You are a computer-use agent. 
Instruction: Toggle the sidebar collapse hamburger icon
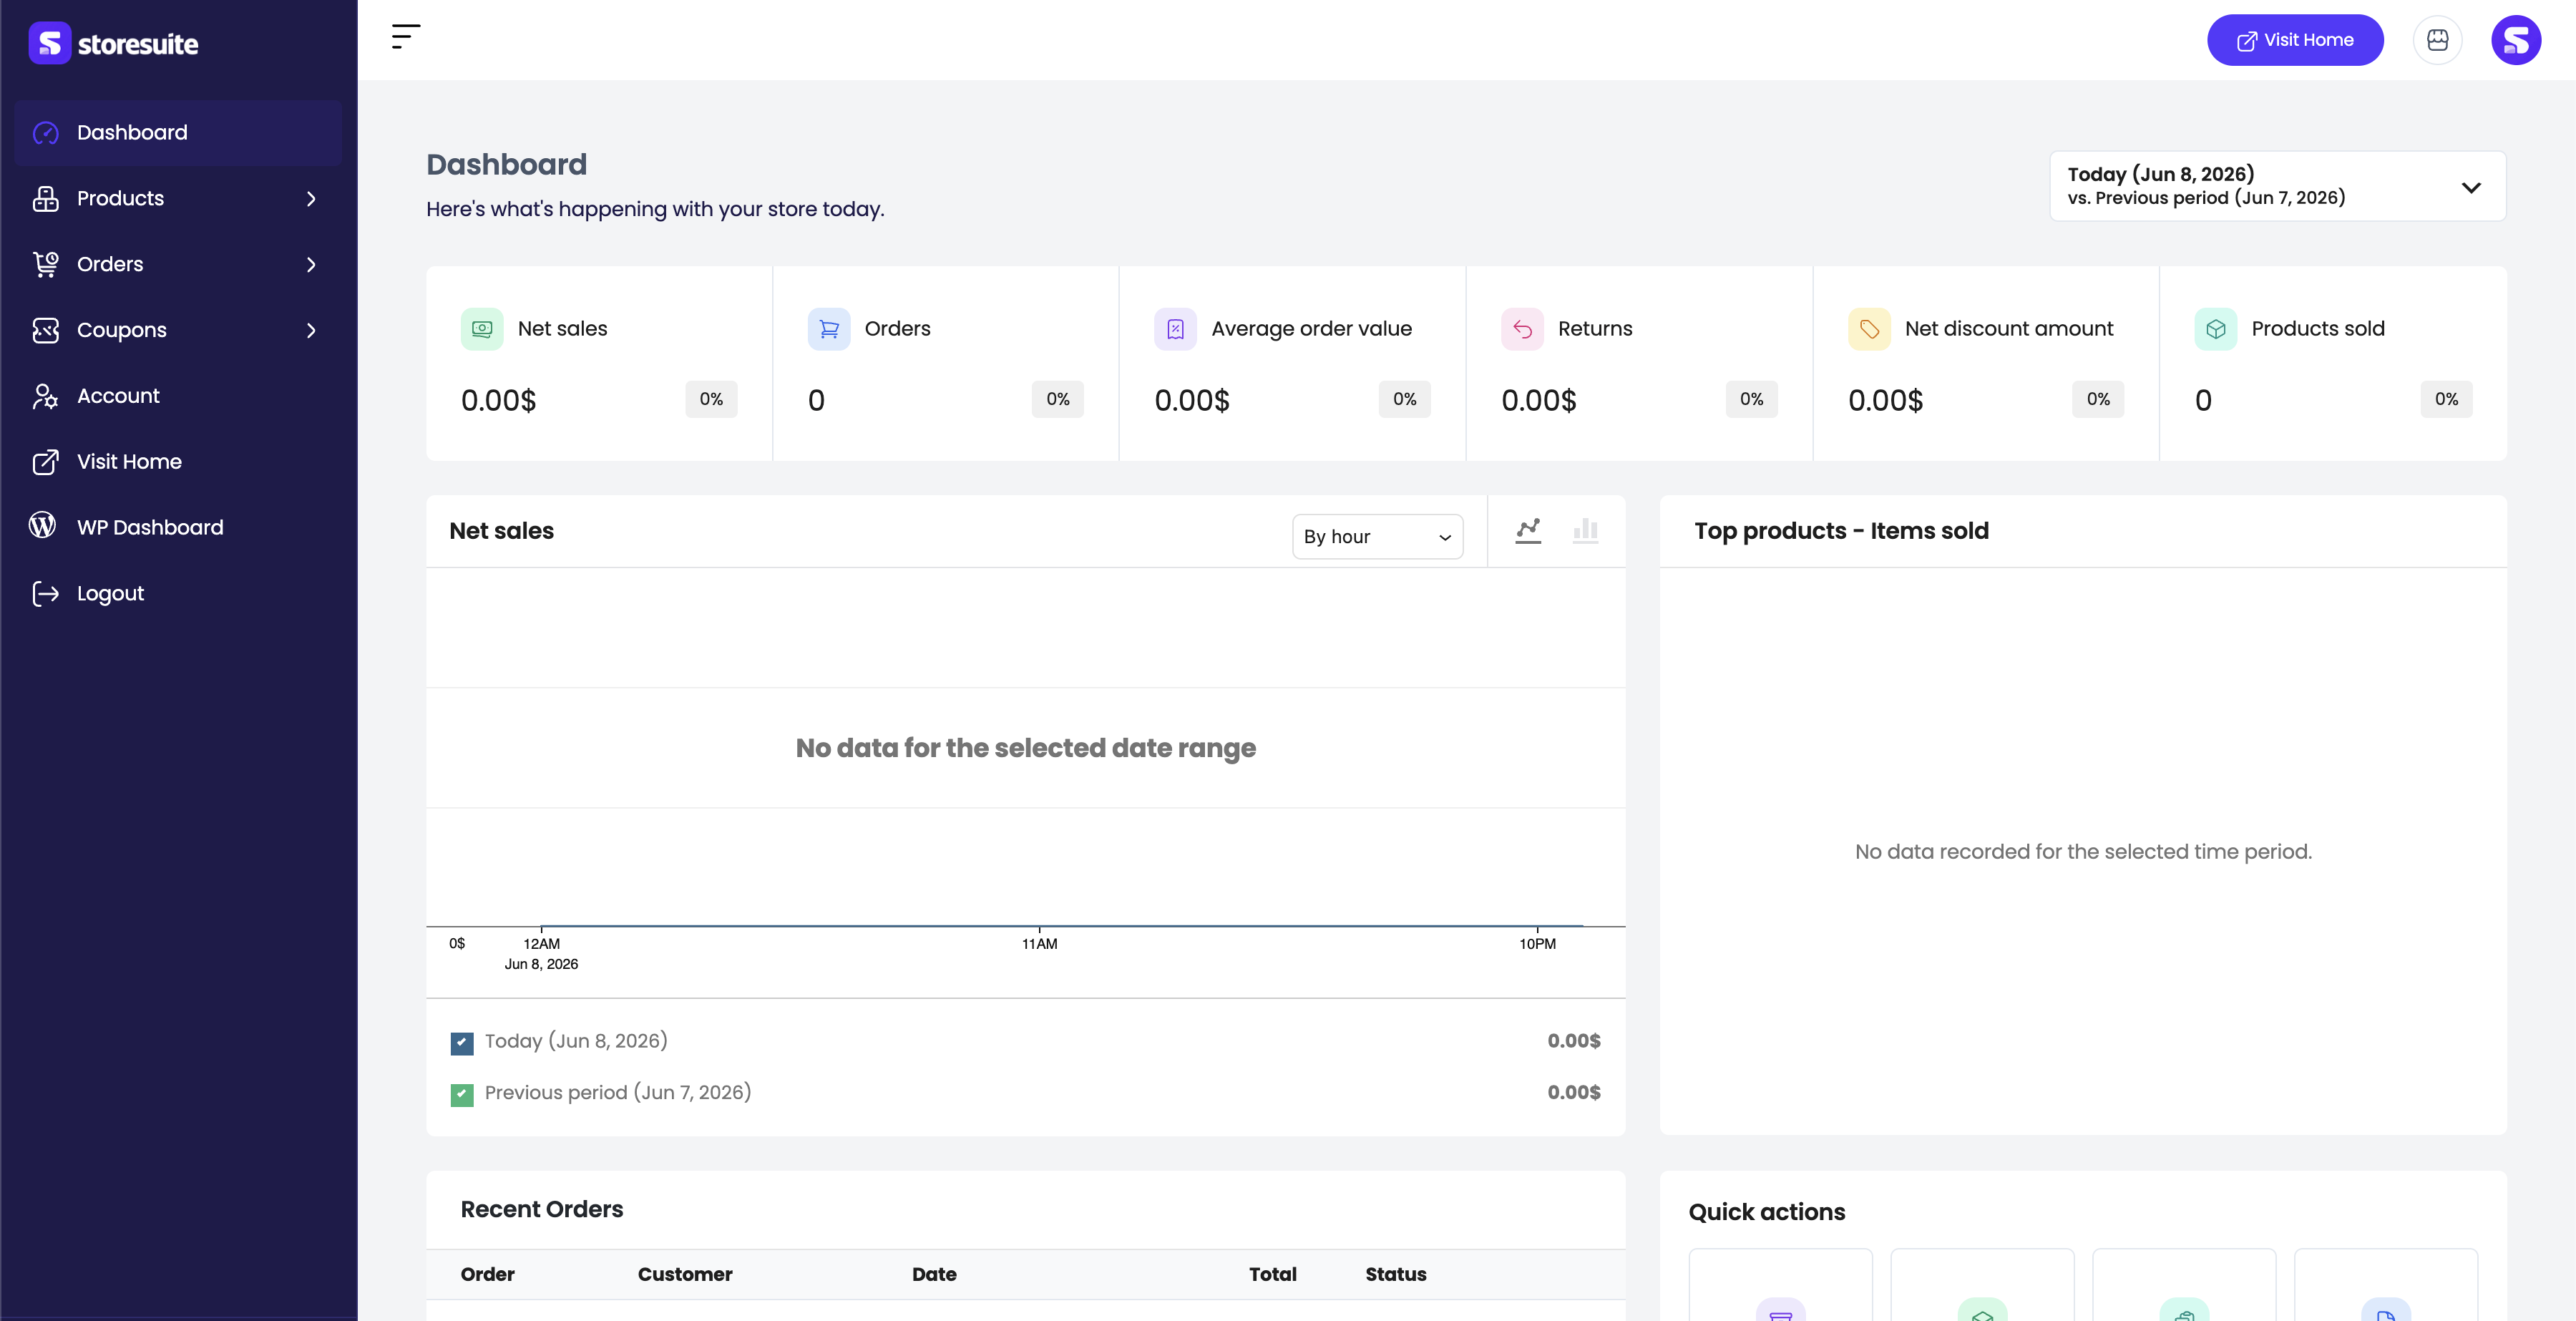(405, 37)
